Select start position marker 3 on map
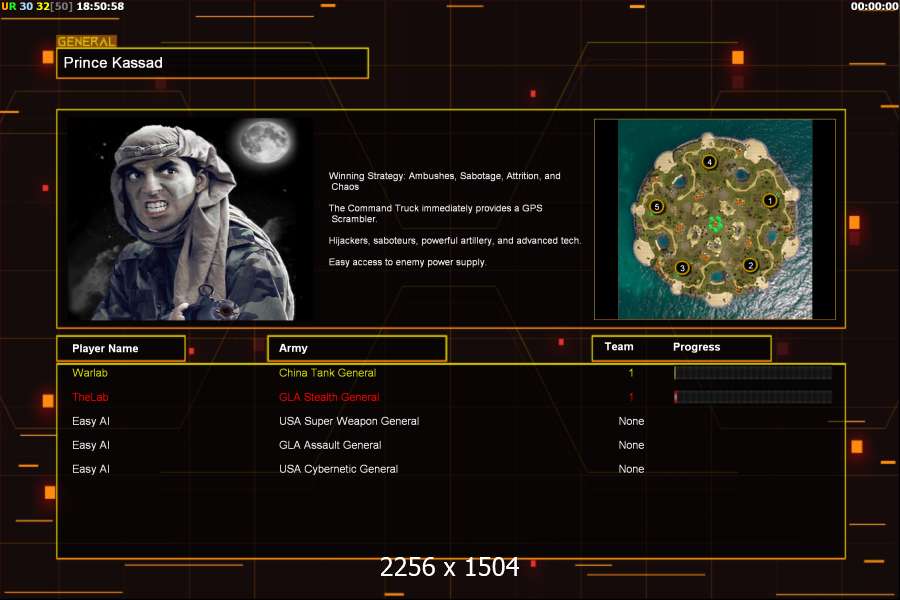 coord(682,267)
